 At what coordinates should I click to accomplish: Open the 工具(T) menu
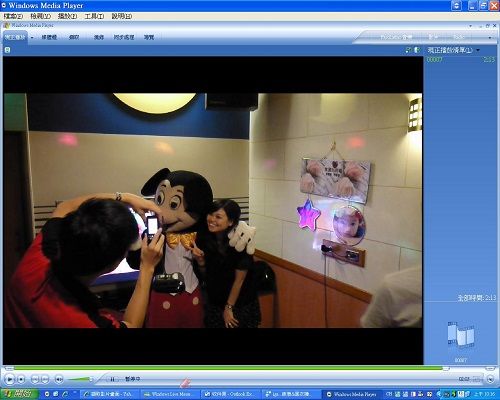click(94, 16)
